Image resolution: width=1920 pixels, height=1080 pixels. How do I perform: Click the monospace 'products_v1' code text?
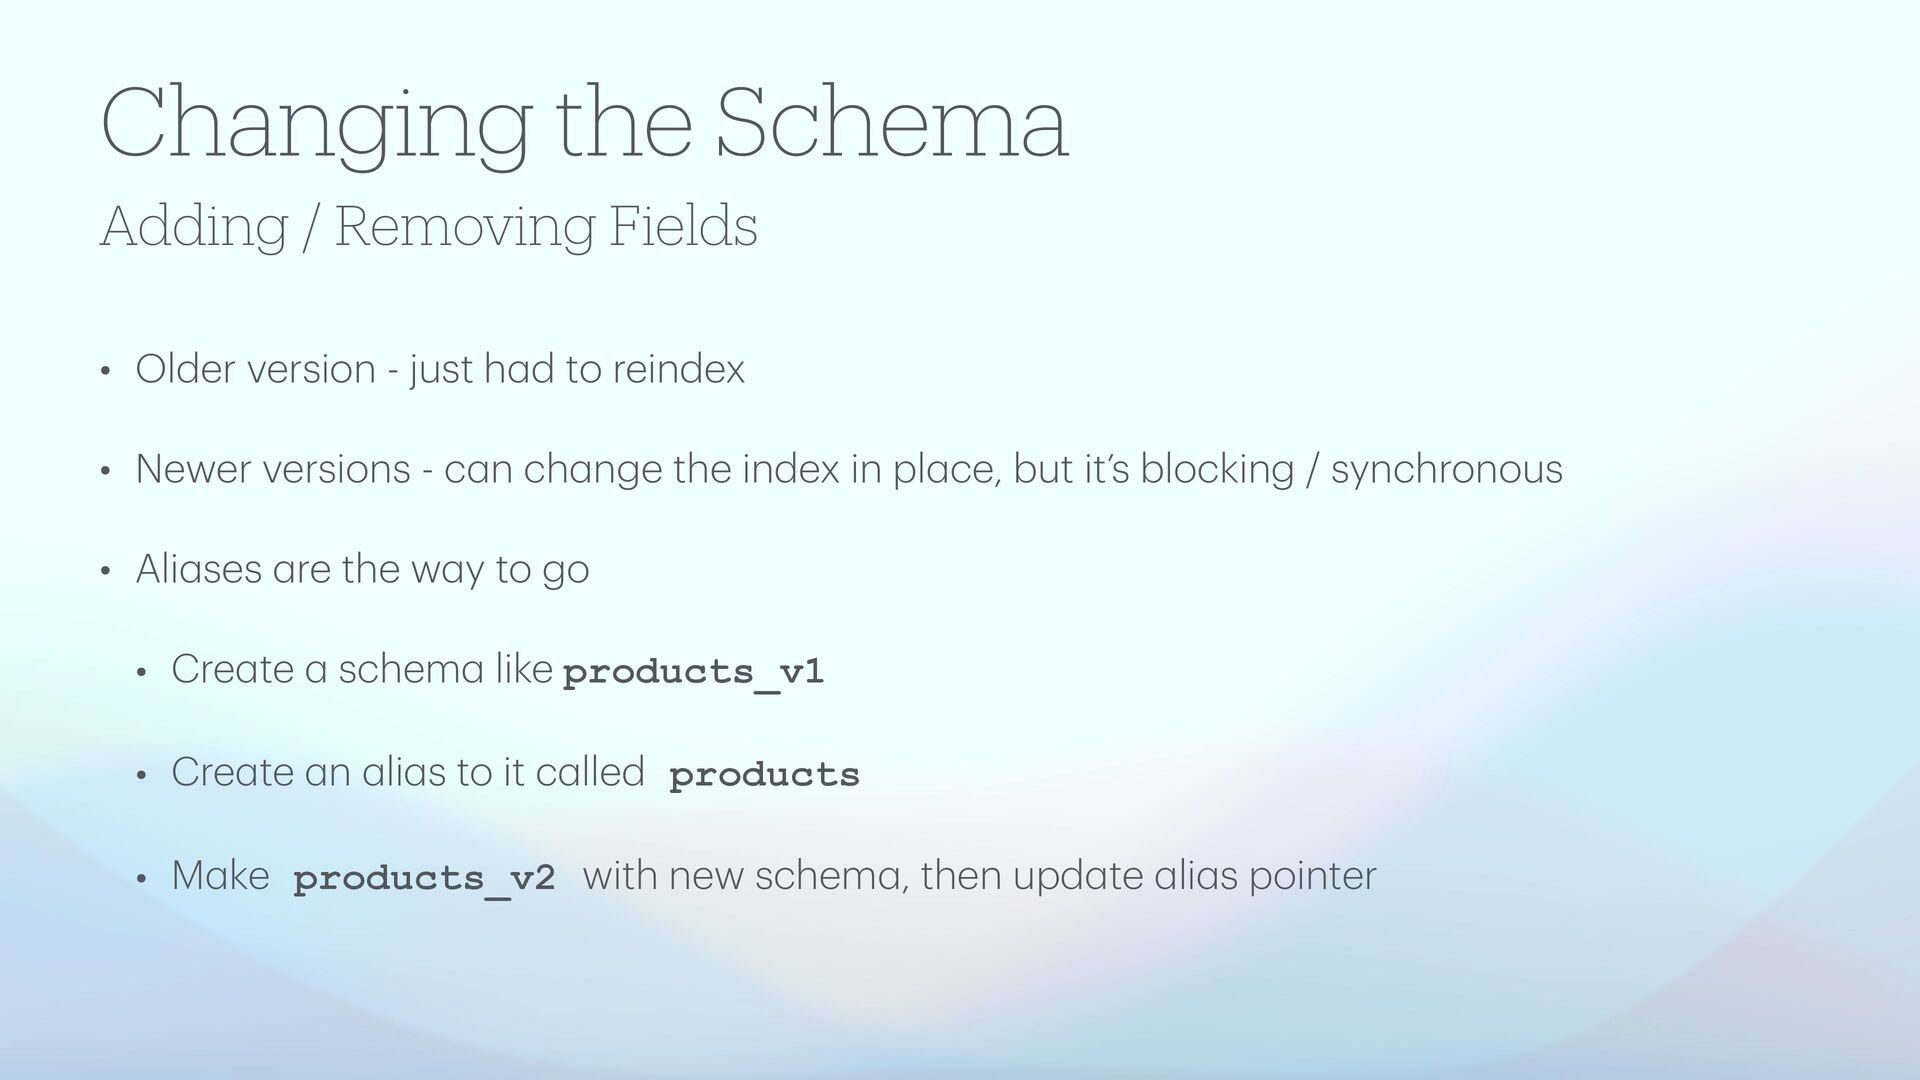click(x=693, y=672)
